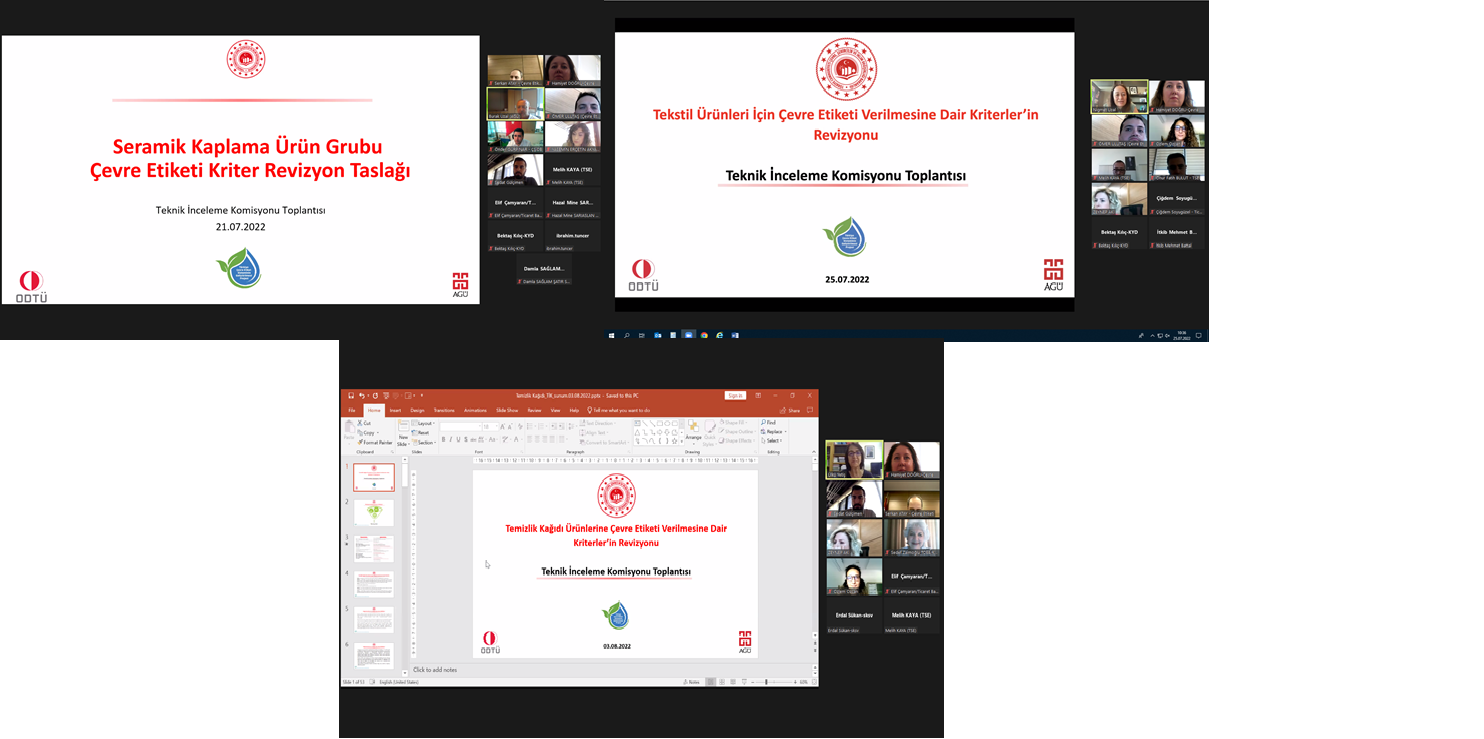Select slide 6 thumbnail in the slide panel
The image size is (1484, 739).
click(374, 656)
